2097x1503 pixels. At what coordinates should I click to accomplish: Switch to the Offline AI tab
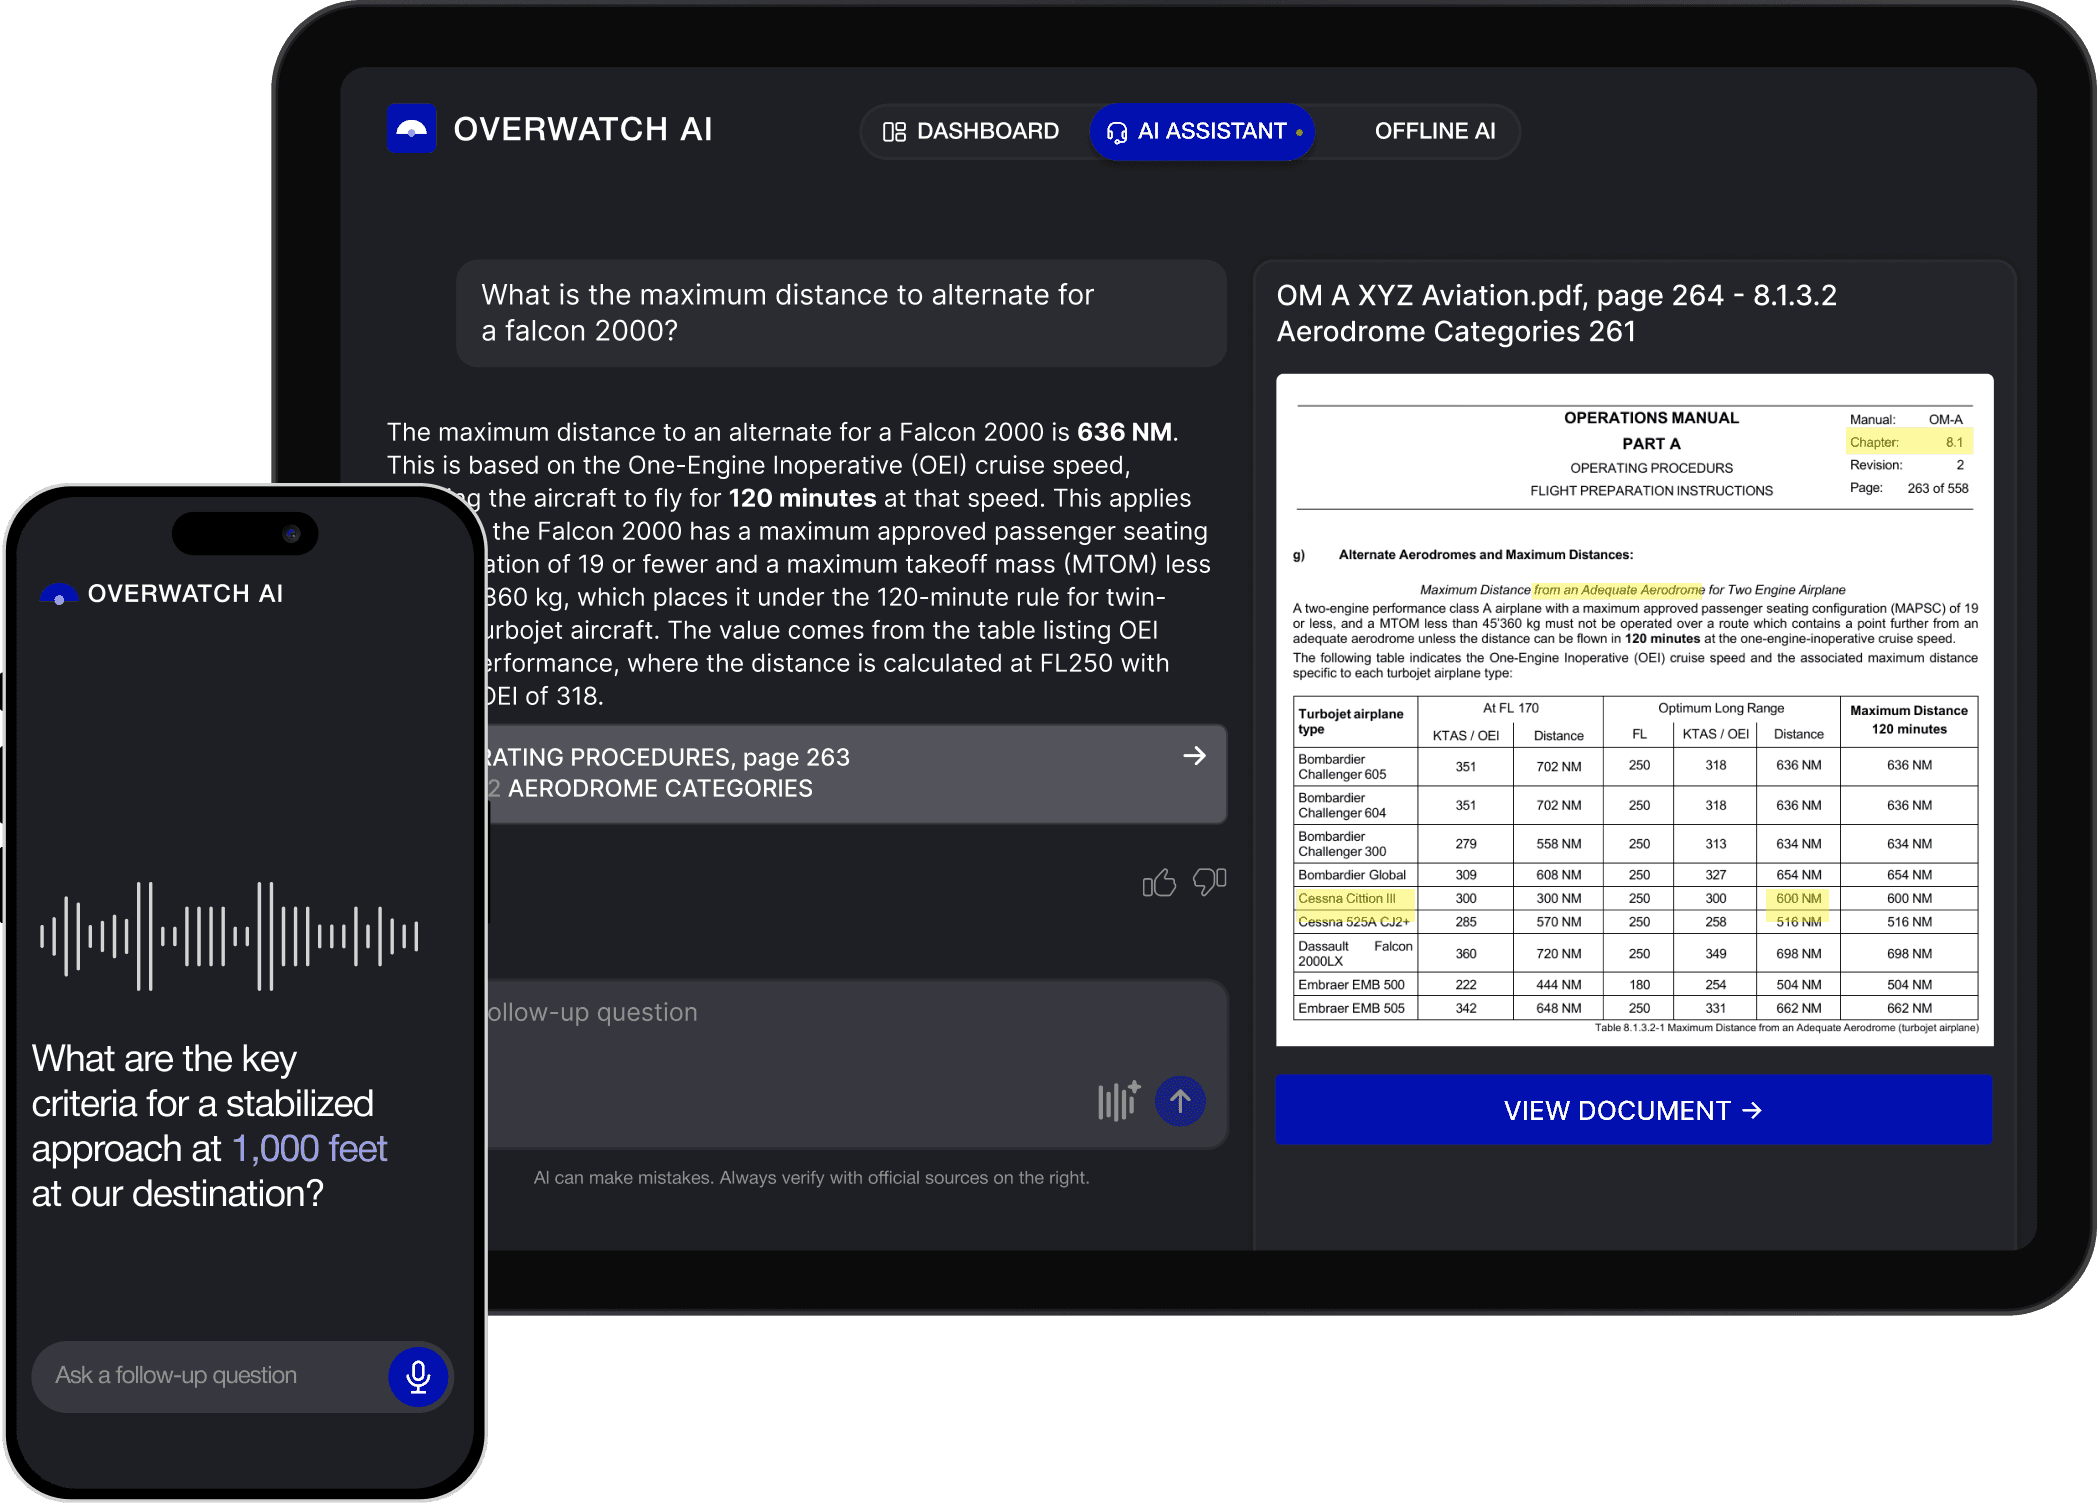(x=1434, y=131)
